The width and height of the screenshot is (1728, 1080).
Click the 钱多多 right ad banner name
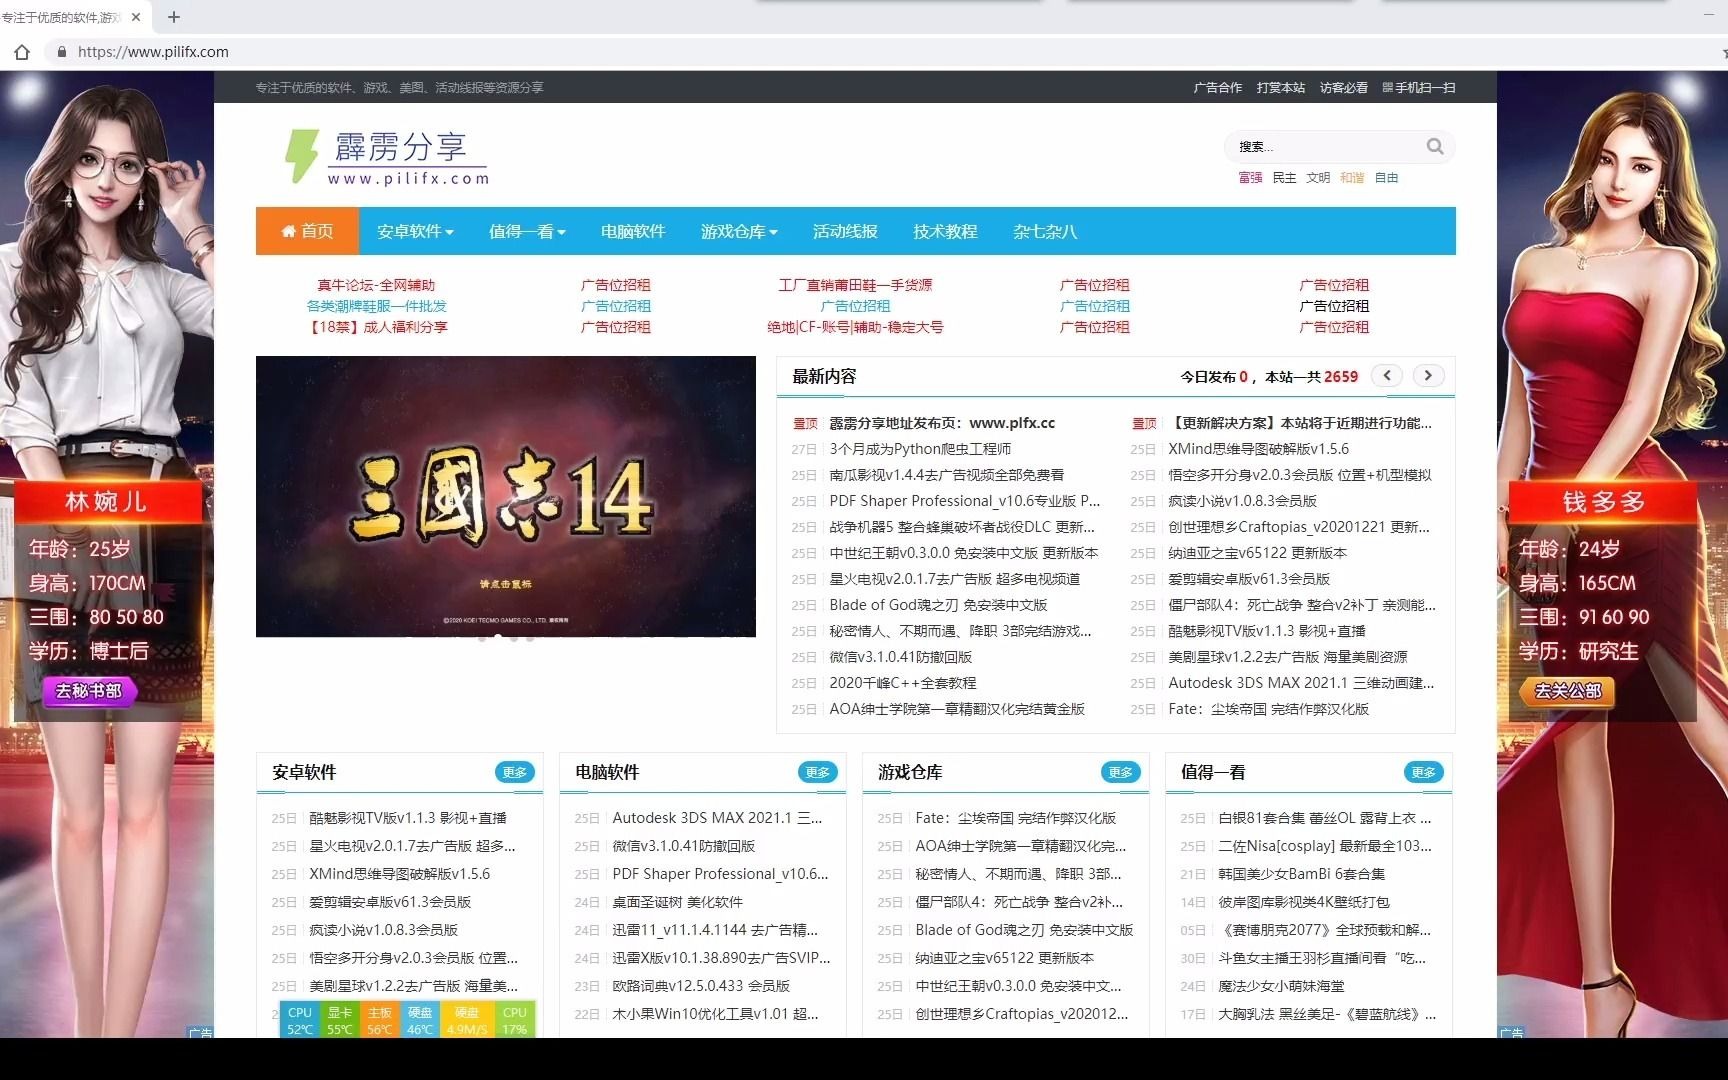point(1603,502)
